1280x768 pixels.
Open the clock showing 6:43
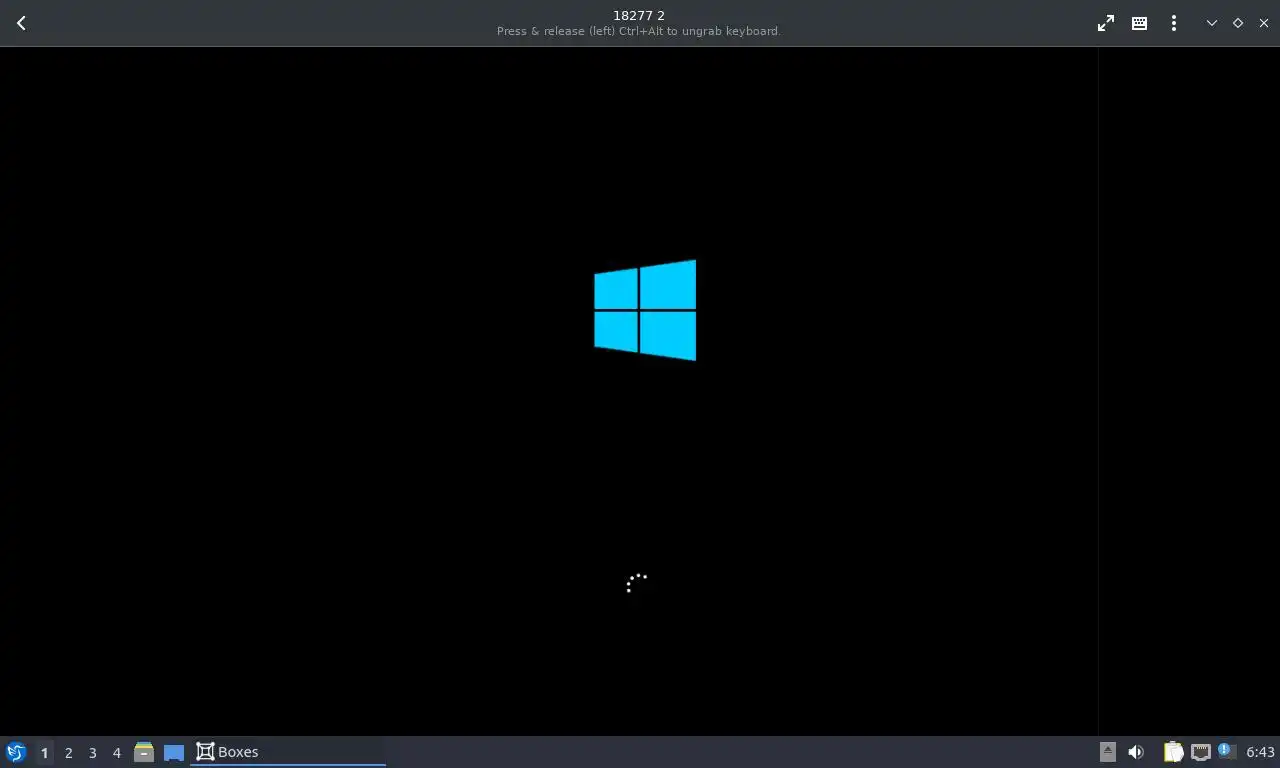[1260, 752]
